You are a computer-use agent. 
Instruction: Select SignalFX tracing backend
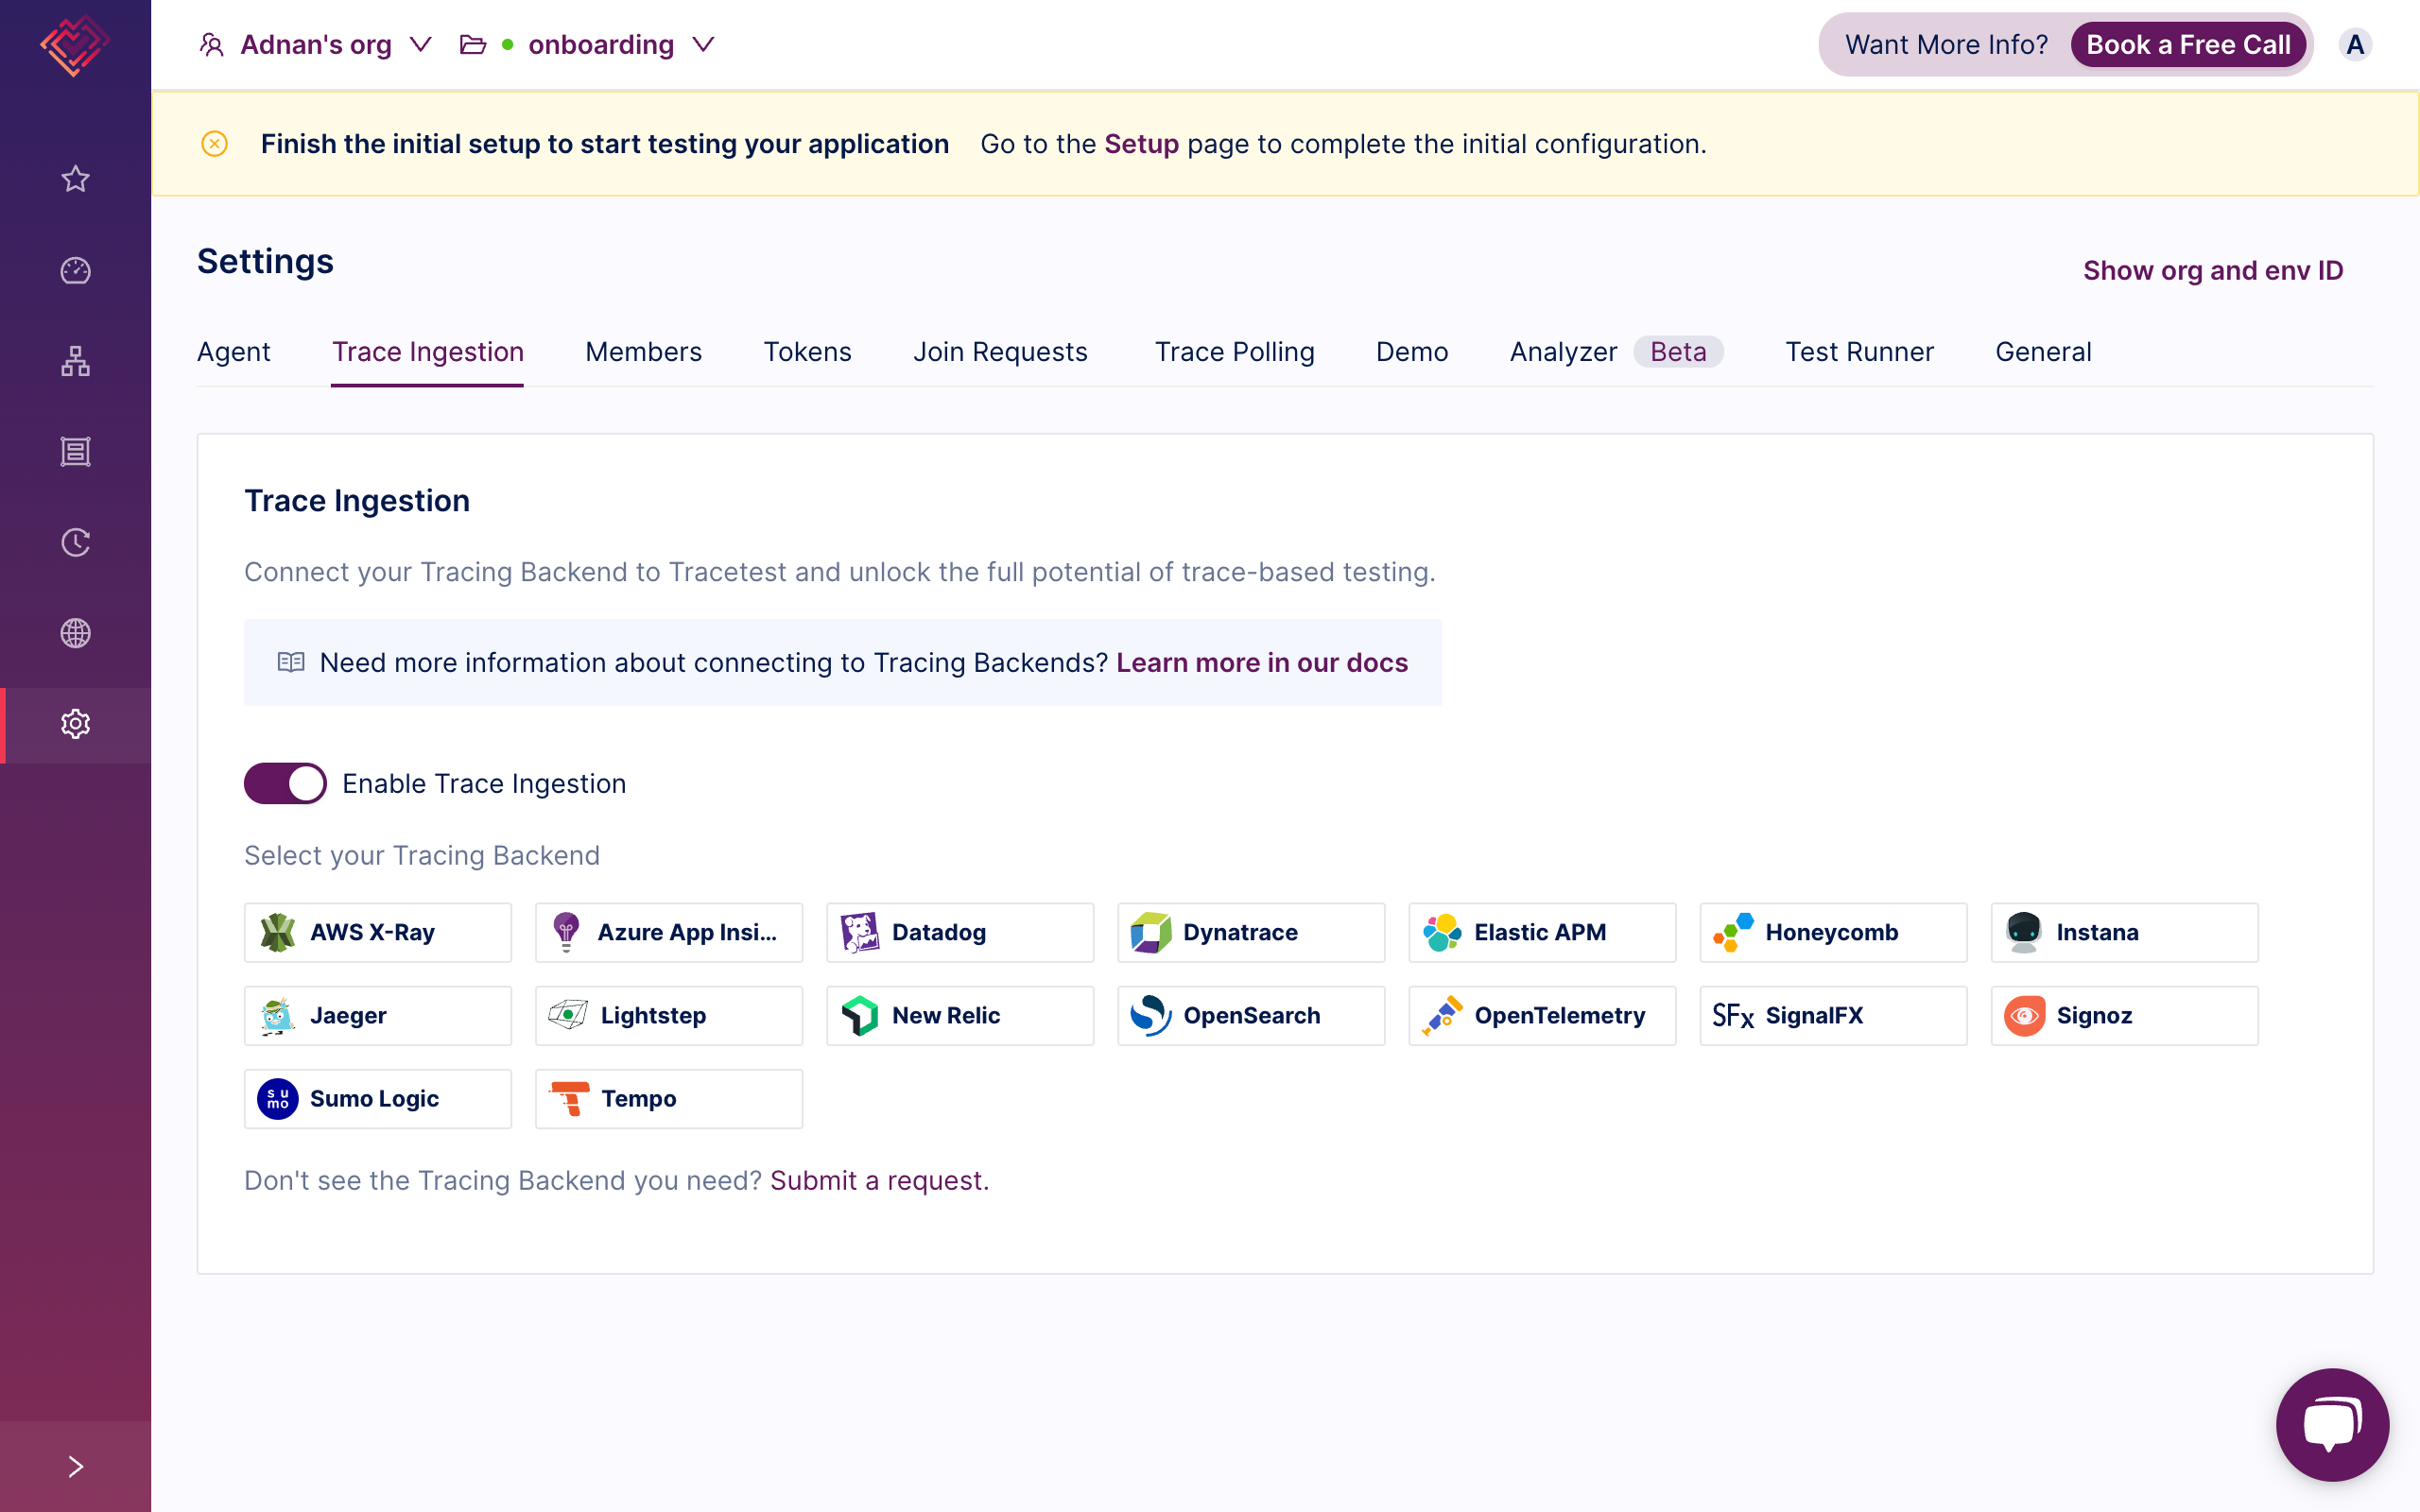pyautogui.click(x=1833, y=1015)
